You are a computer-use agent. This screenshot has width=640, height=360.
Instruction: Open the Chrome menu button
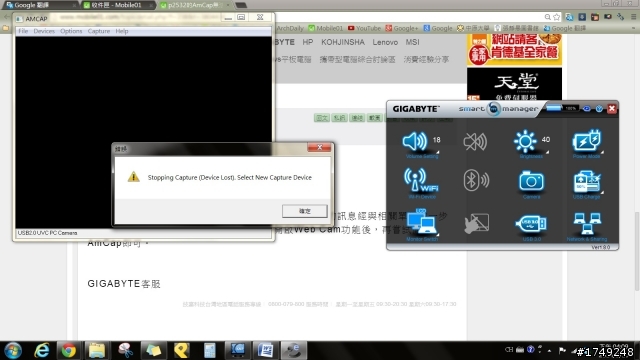pyautogui.click(x=633, y=17)
